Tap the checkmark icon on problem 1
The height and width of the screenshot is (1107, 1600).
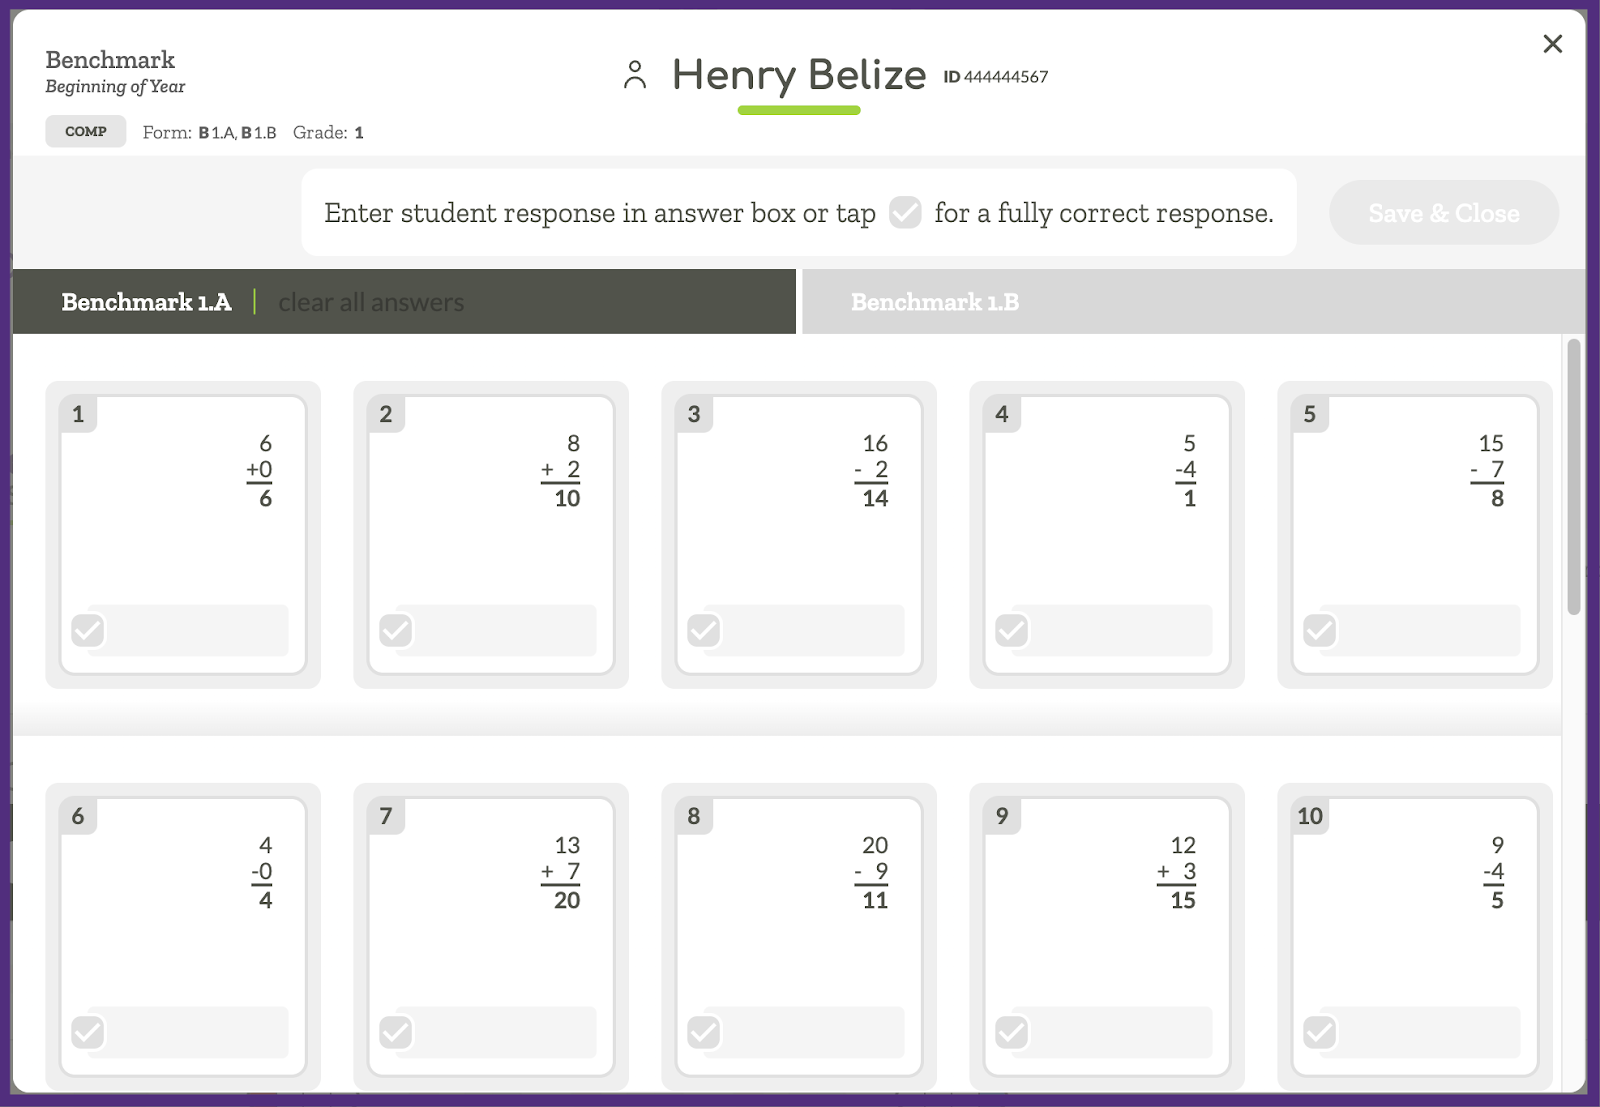86,630
